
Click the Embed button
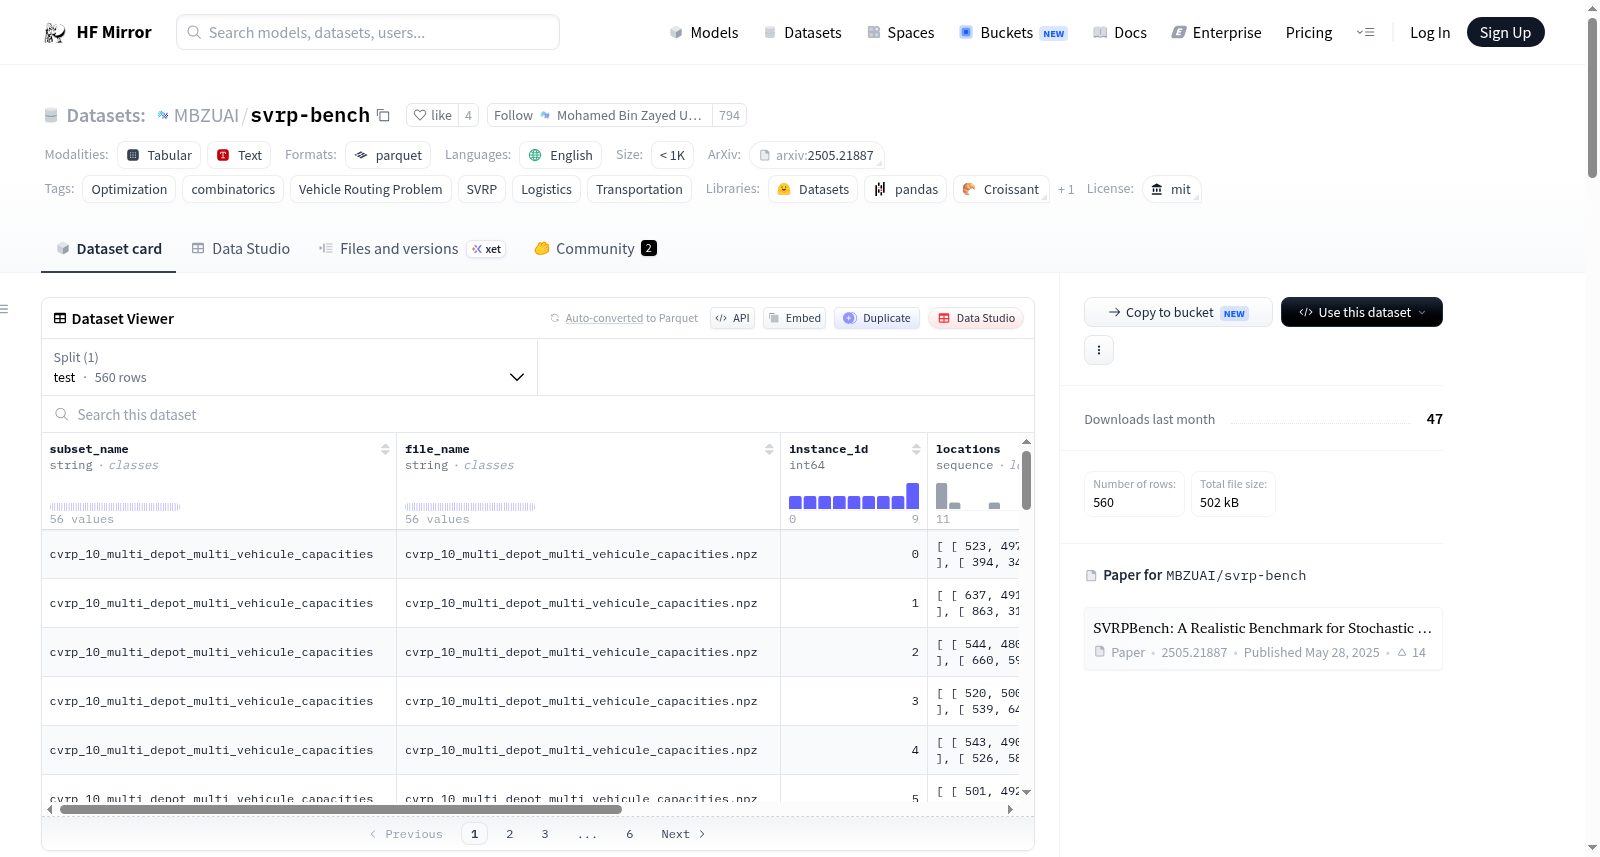click(794, 318)
